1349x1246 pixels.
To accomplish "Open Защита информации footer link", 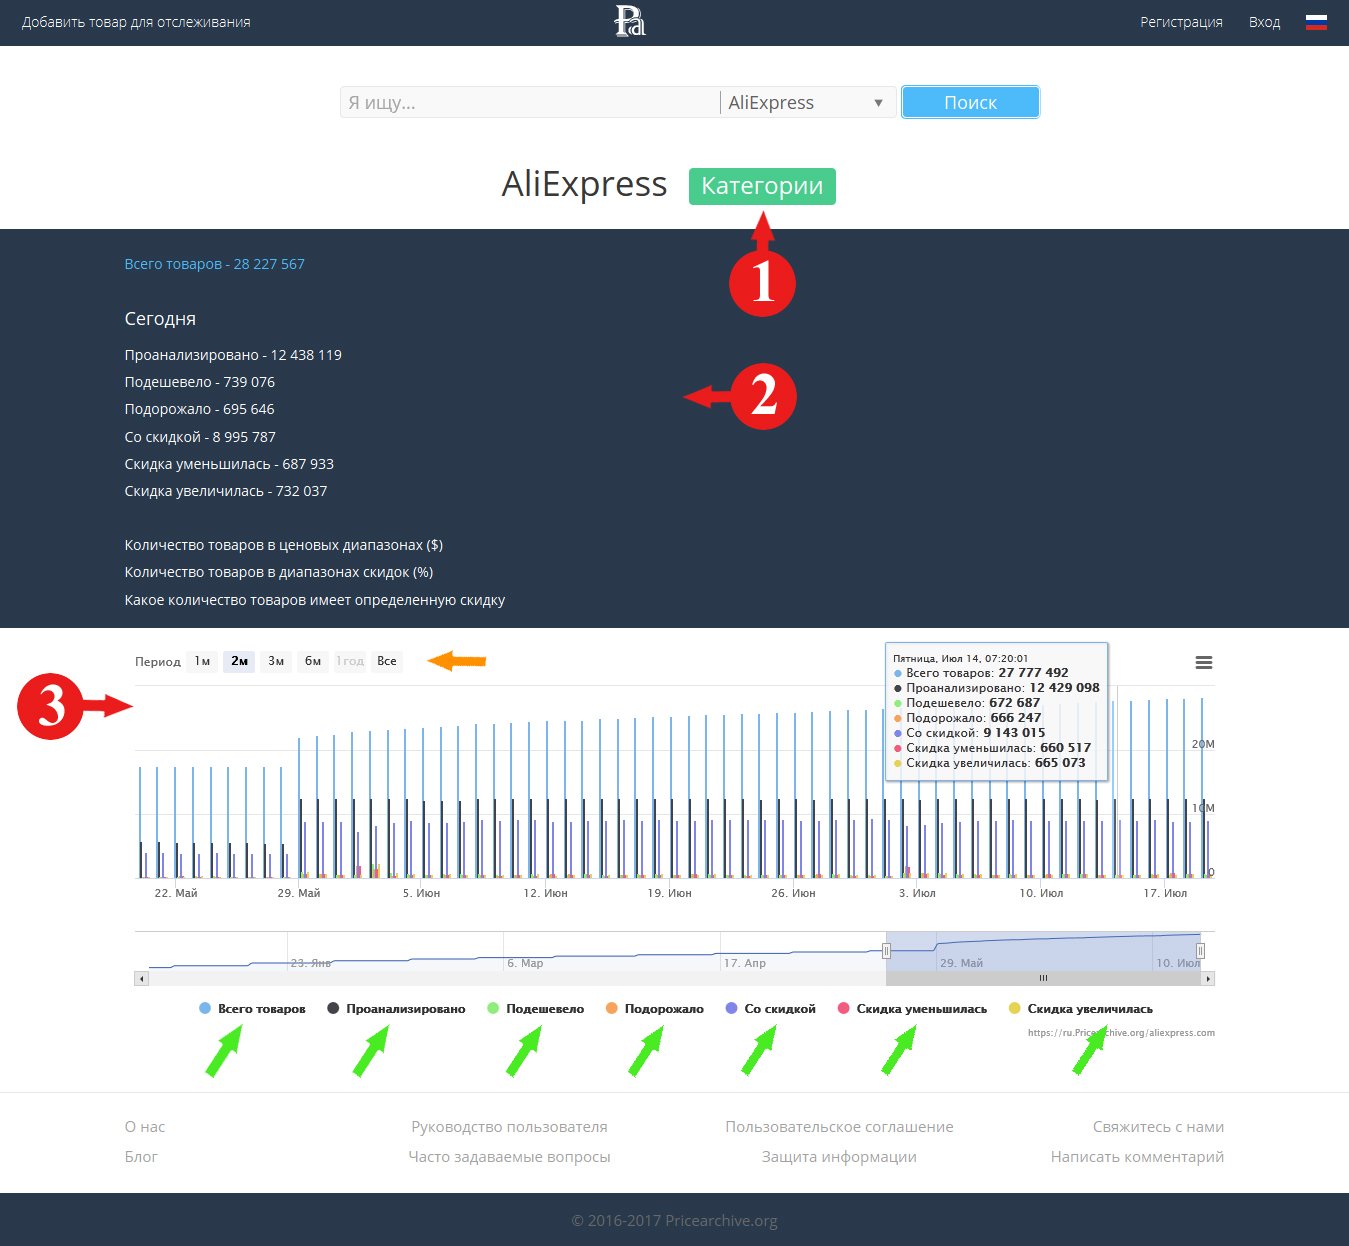I will pyautogui.click(x=839, y=1157).
